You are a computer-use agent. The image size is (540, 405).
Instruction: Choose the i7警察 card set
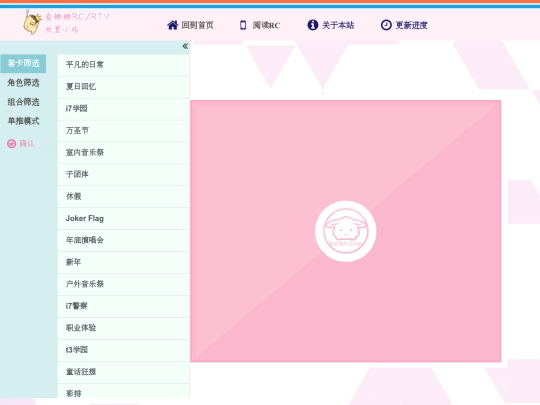[x=123, y=306]
